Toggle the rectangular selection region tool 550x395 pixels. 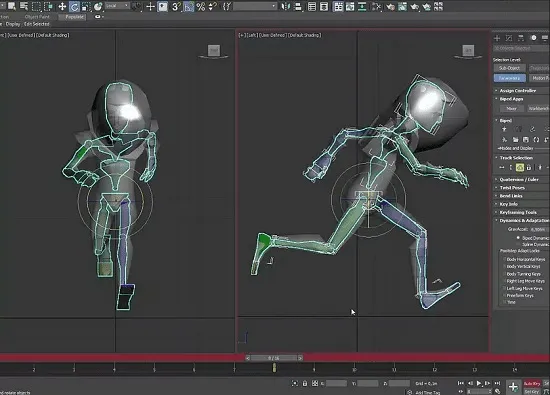(x=36, y=6)
